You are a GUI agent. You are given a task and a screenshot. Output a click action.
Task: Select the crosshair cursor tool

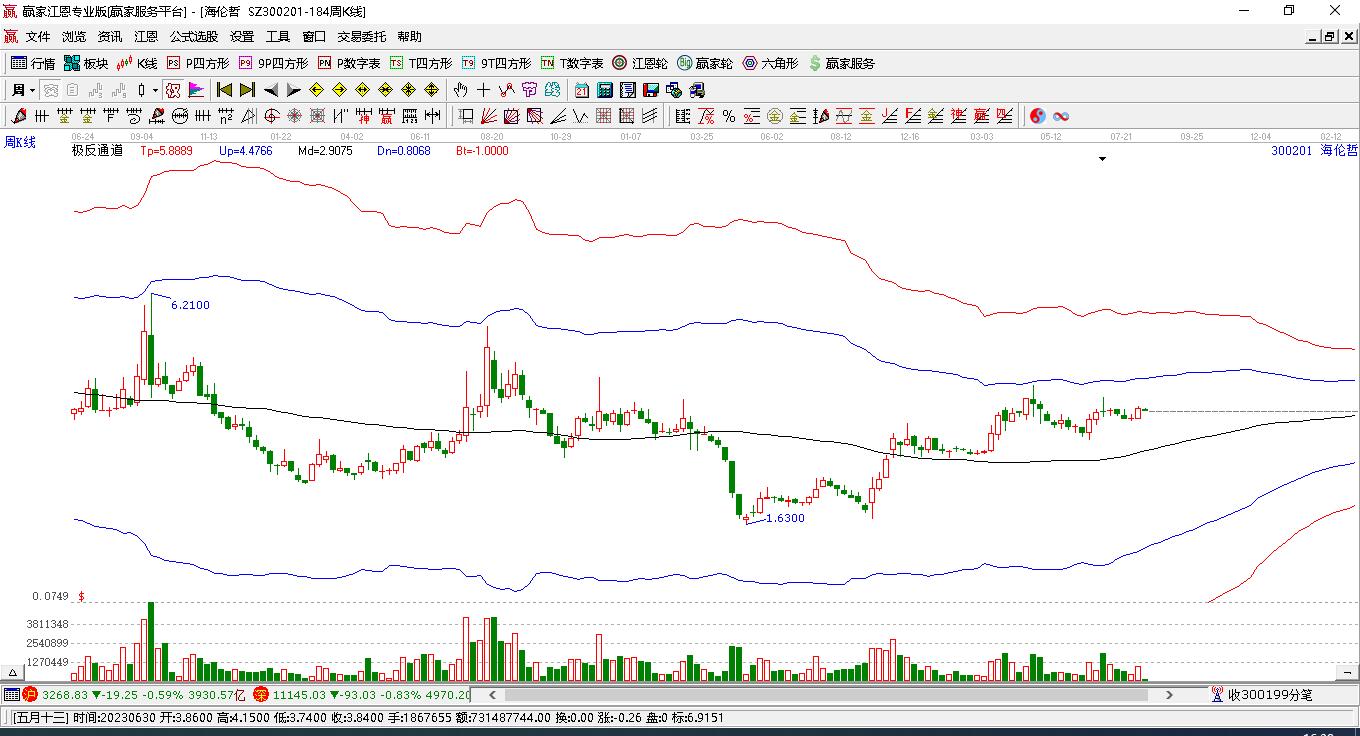(x=483, y=90)
